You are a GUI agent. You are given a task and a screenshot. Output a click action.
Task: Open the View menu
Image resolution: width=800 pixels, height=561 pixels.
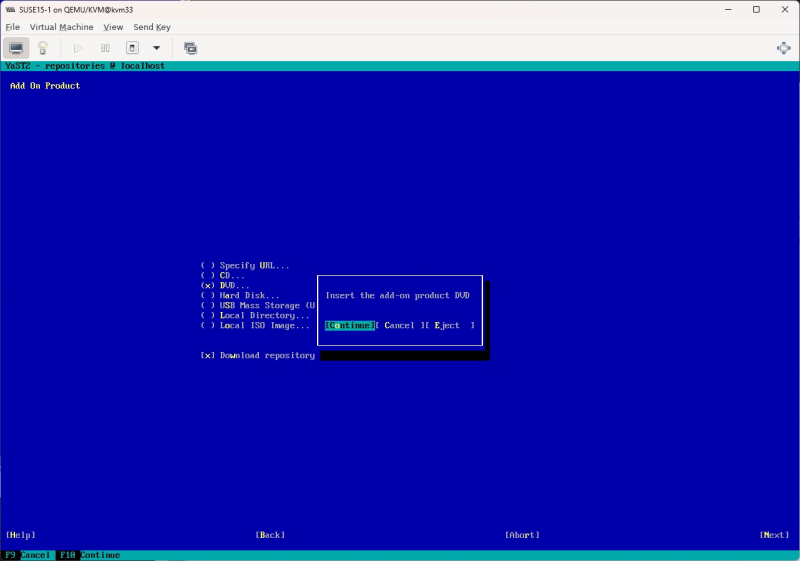click(113, 27)
